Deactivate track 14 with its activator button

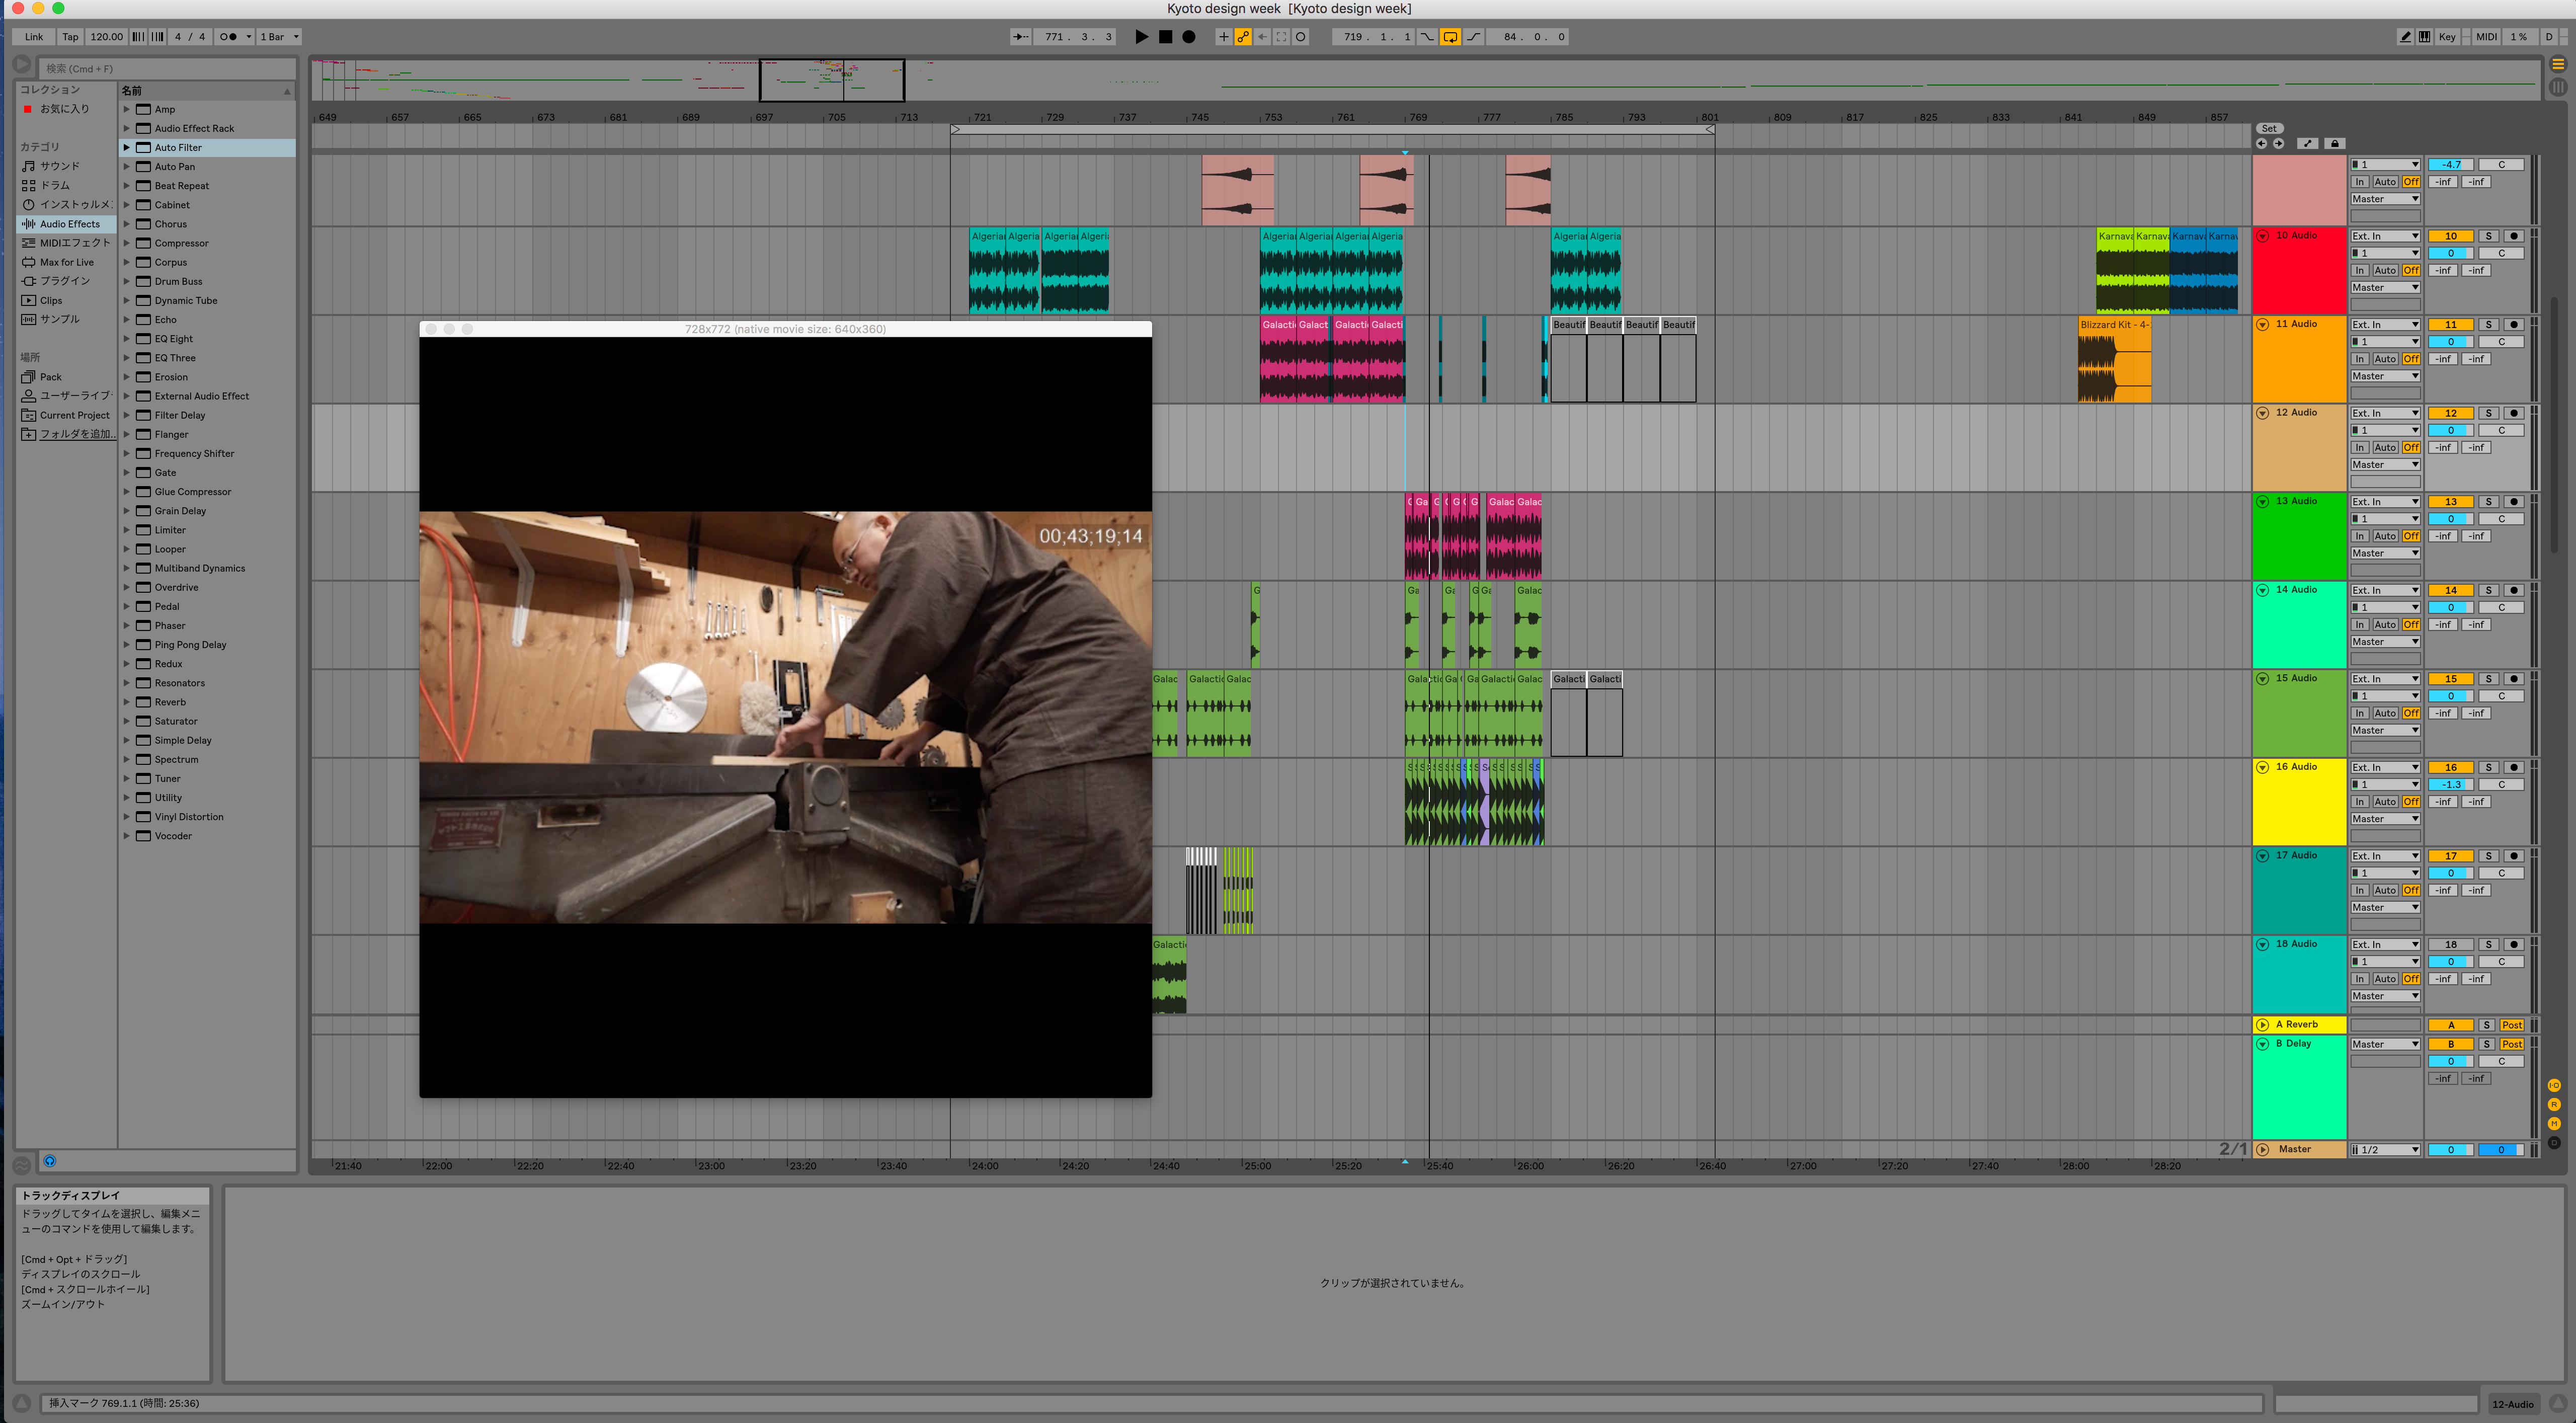point(2451,590)
